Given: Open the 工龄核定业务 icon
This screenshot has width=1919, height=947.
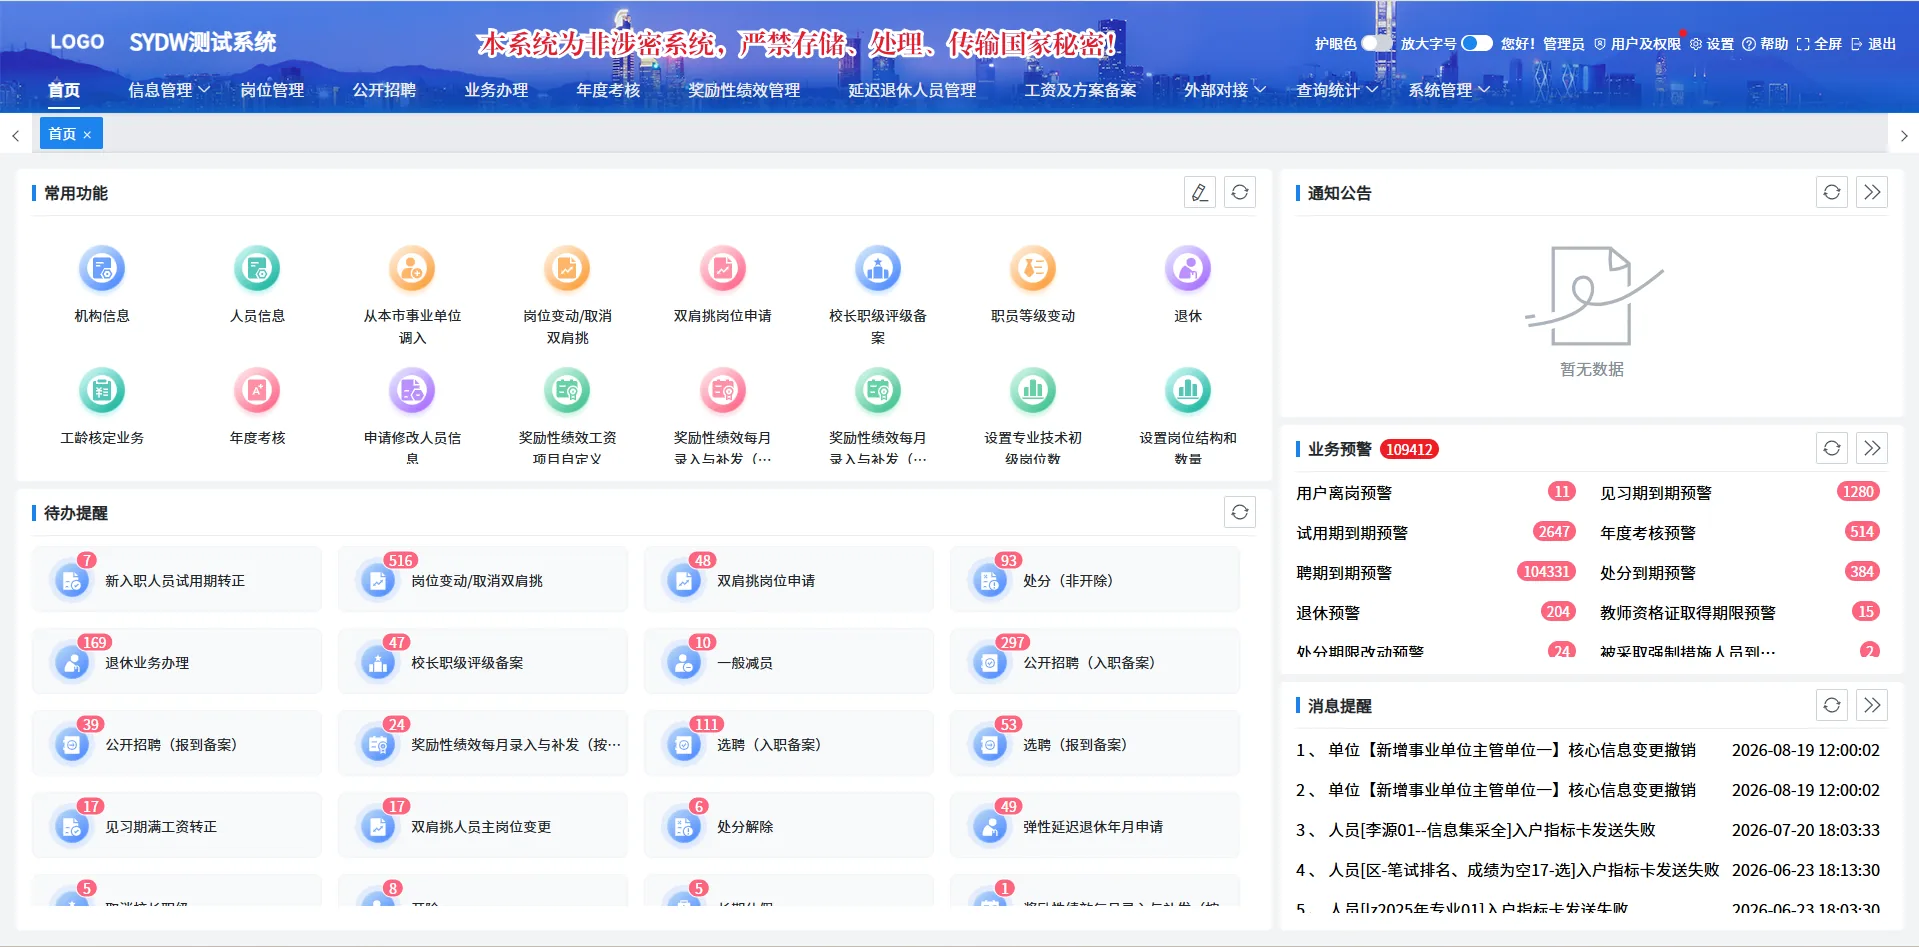Looking at the screenshot, I should click(102, 390).
